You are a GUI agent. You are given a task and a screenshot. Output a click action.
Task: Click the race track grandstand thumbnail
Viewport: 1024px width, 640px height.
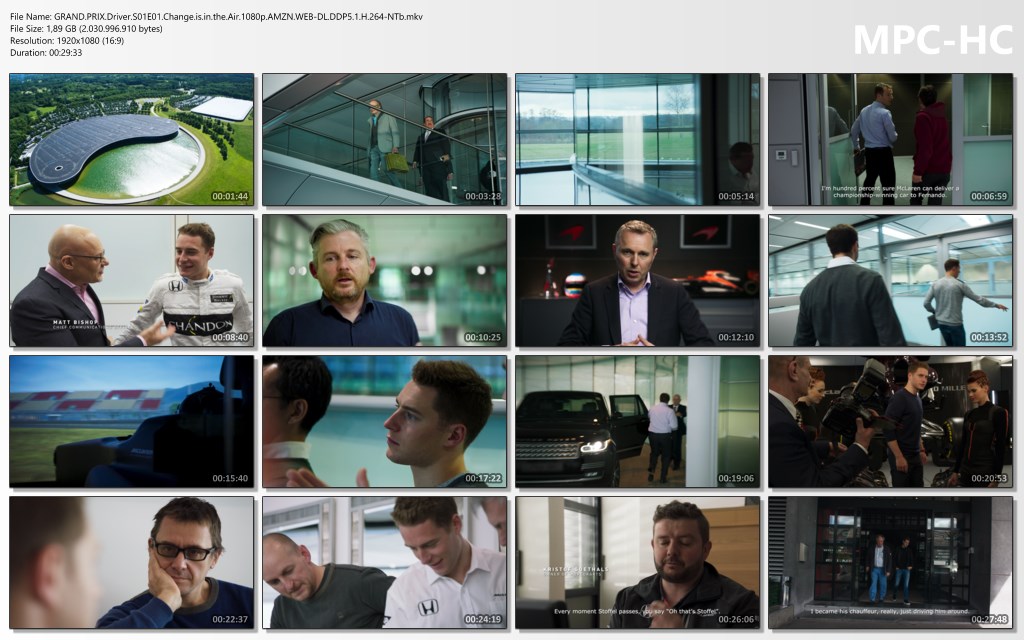pyautogui.click(x=131, y=421)
